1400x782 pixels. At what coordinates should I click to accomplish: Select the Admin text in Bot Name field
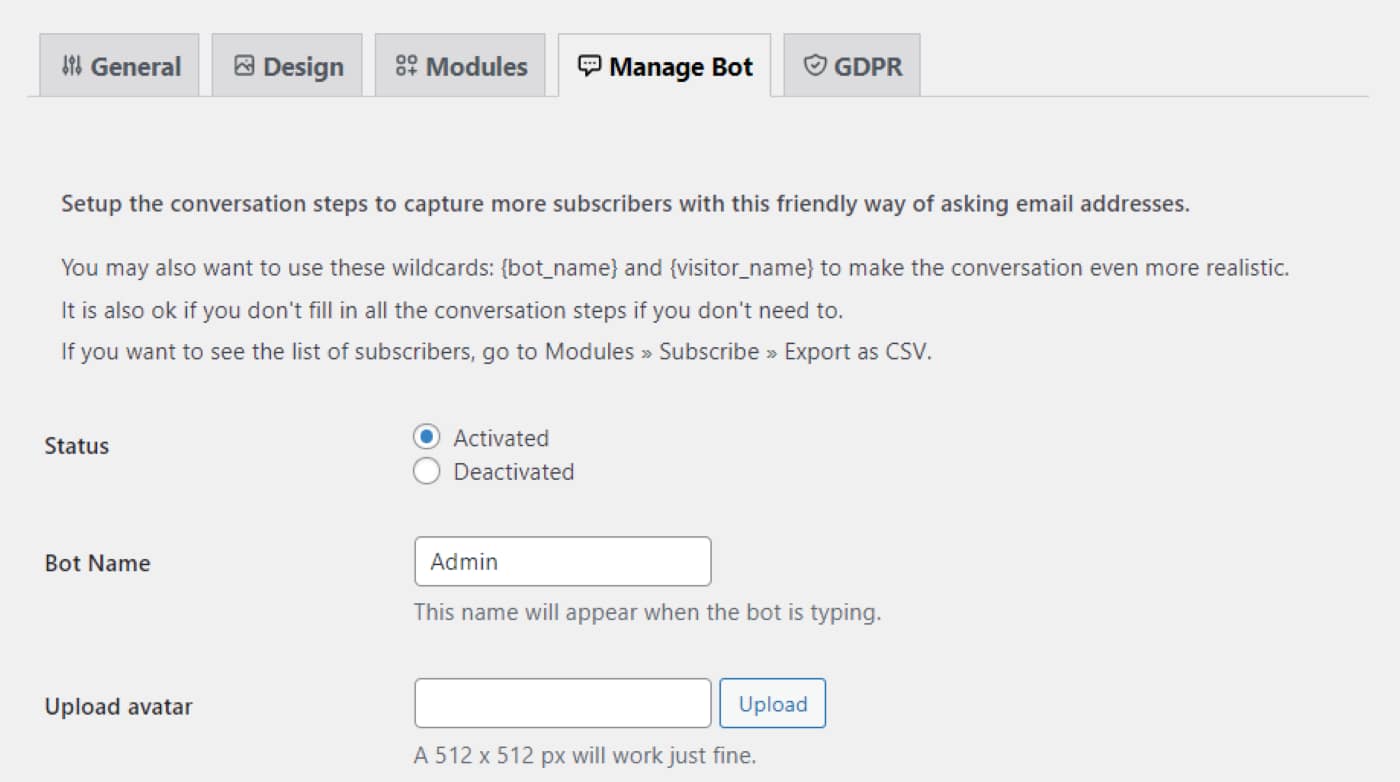point(463,561)
